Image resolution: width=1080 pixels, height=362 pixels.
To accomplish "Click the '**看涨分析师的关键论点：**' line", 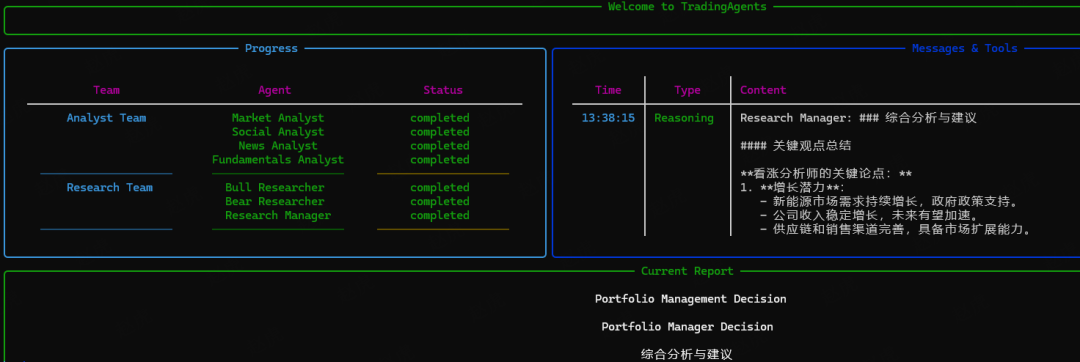I will (826, 173).
